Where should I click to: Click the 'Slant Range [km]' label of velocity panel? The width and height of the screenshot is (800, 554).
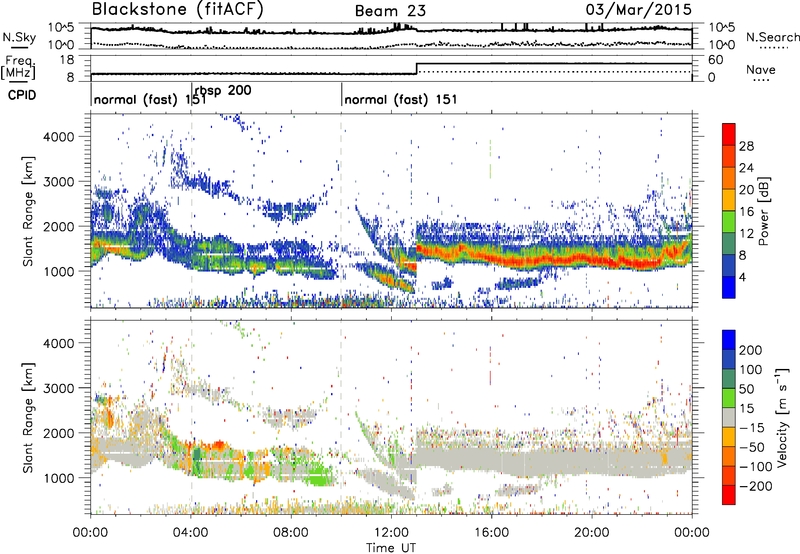pos(28,417)
